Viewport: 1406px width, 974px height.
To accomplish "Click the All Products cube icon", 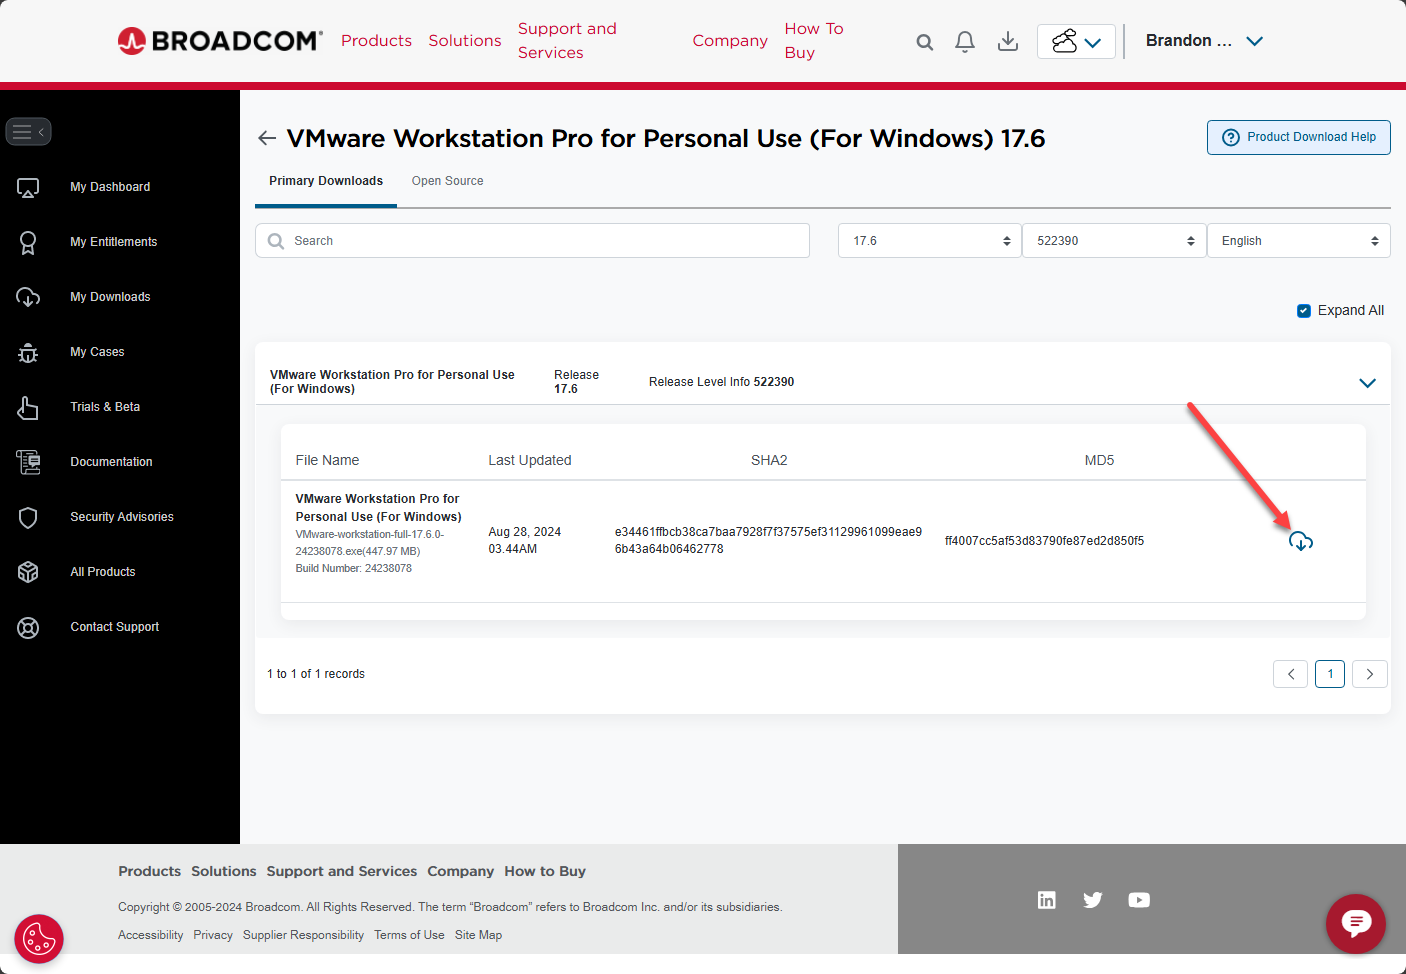I will pyautogui.click(x=28, y=572).
